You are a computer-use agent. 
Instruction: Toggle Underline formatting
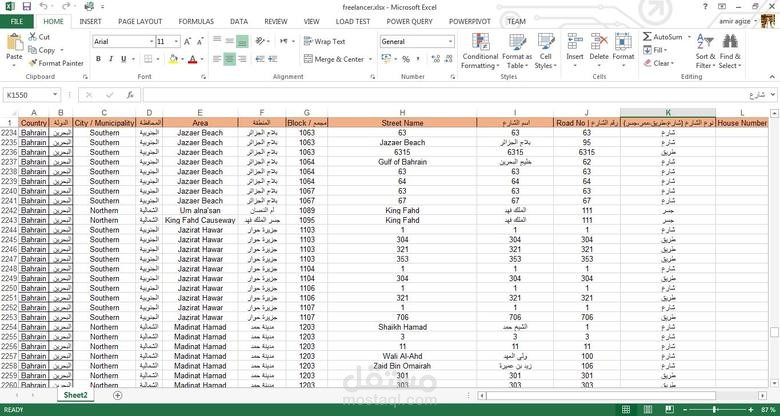(123, 59)
